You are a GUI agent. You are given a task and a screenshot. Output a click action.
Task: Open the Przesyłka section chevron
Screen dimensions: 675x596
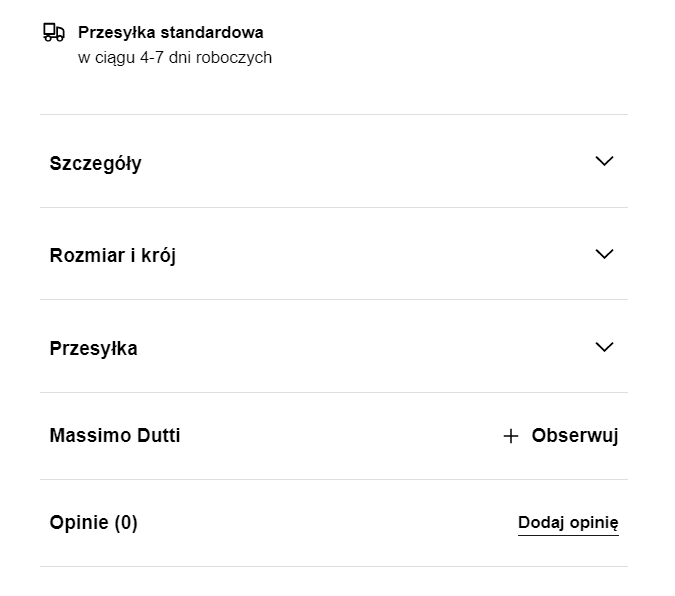(604, 347)
